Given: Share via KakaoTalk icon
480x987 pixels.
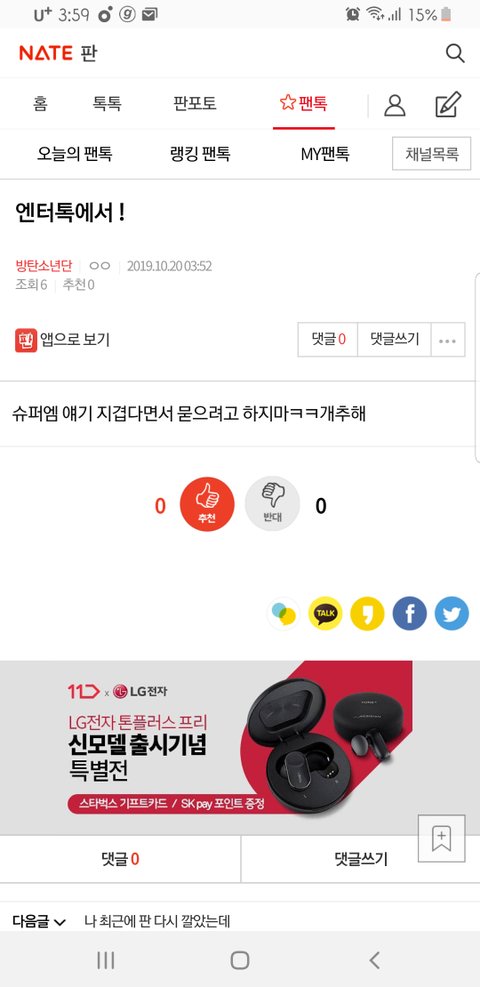Looking at the screenshot, I should click(x=325, y=613).
